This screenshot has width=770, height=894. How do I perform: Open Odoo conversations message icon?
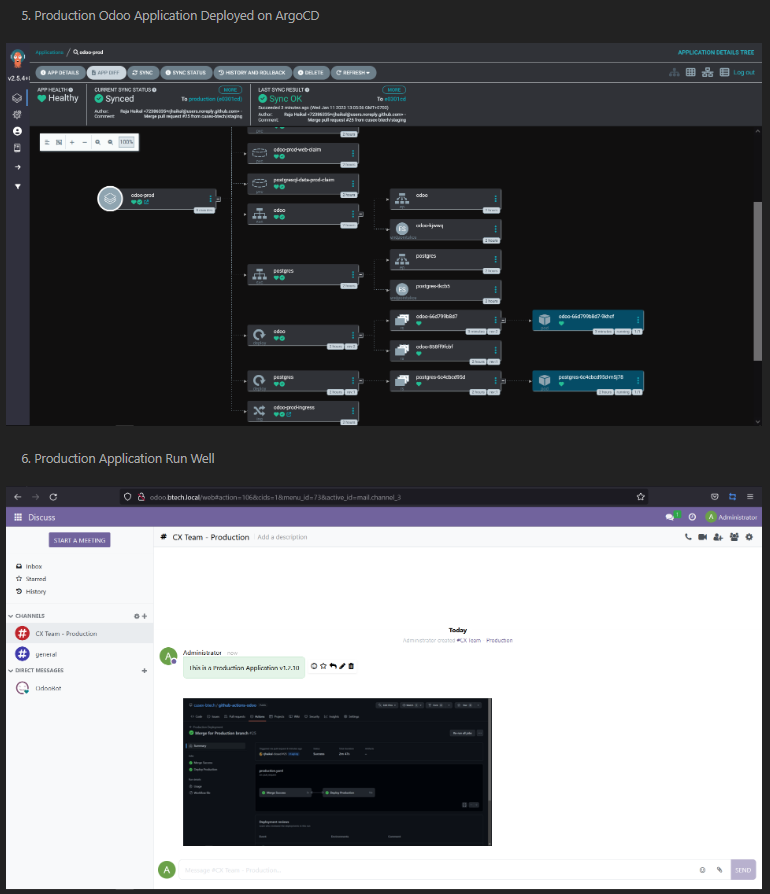(670, 517)
